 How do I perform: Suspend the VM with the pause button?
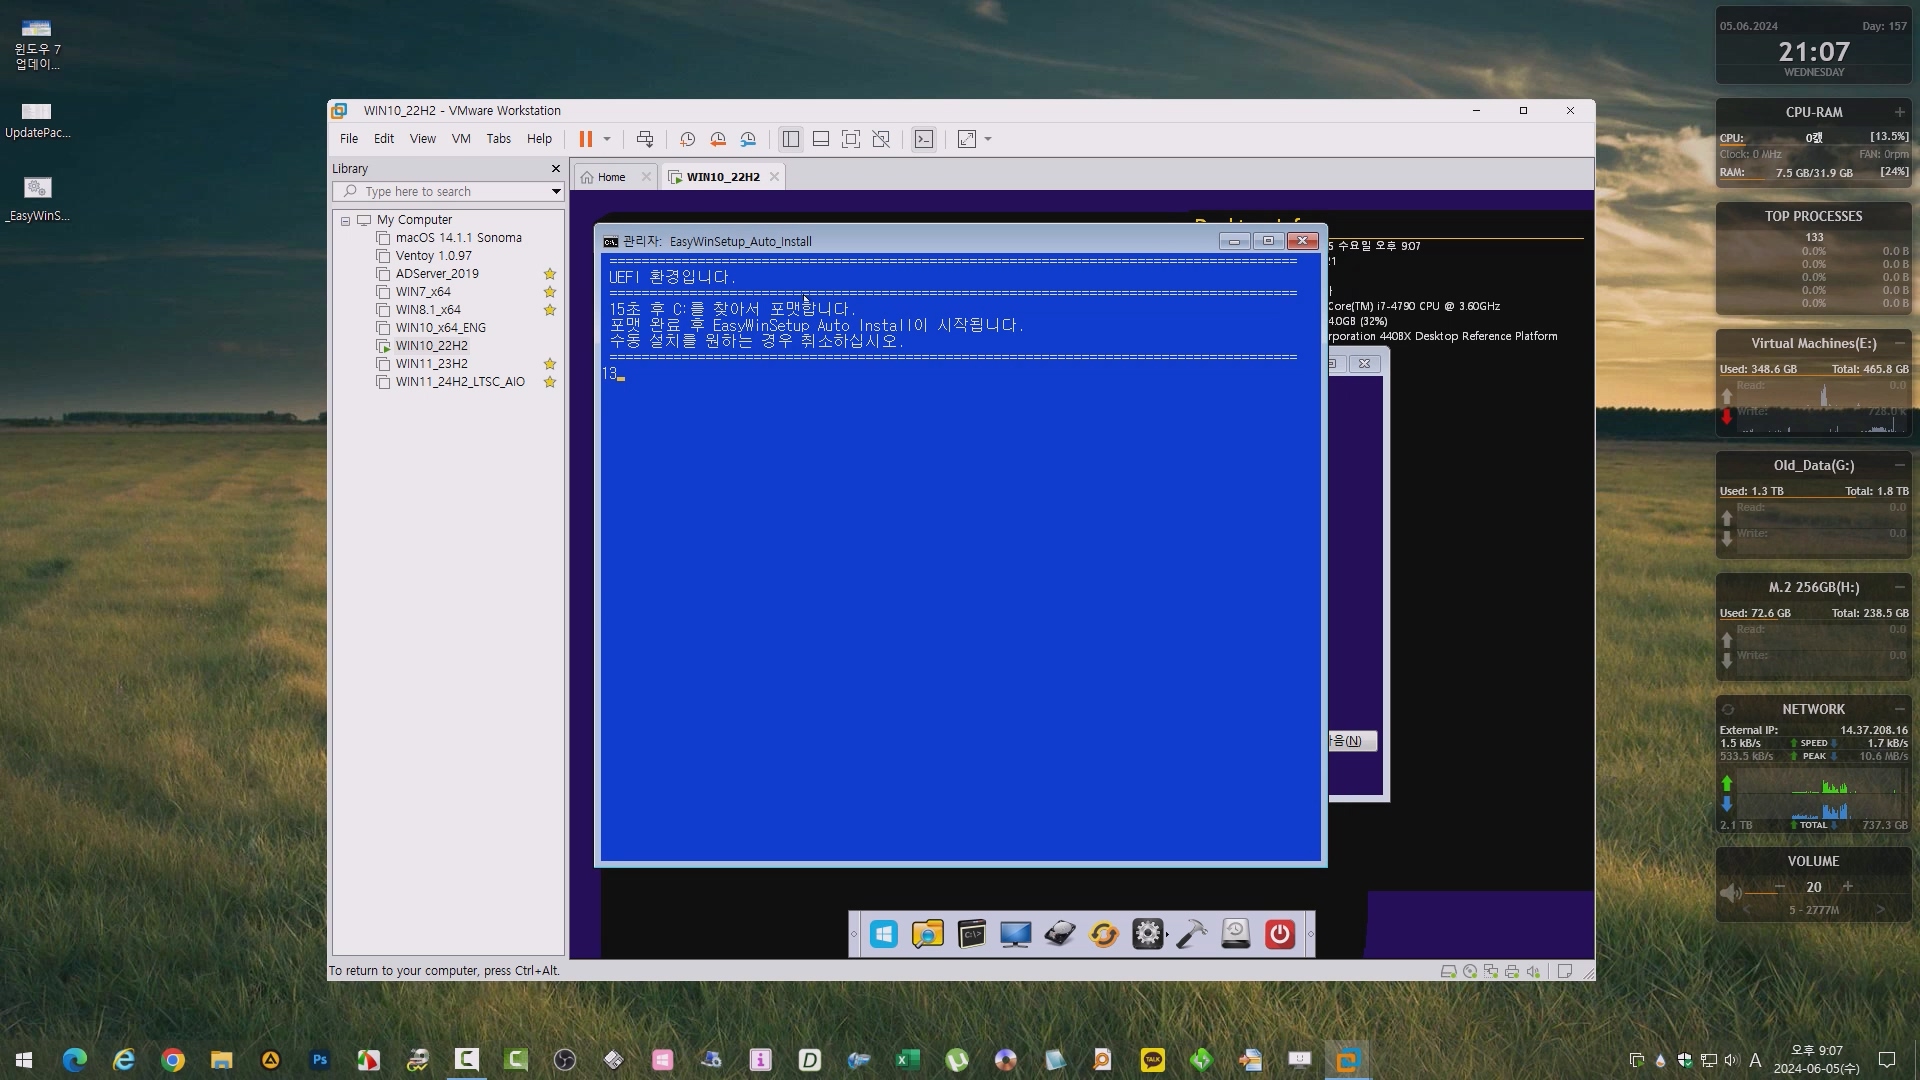585,139
